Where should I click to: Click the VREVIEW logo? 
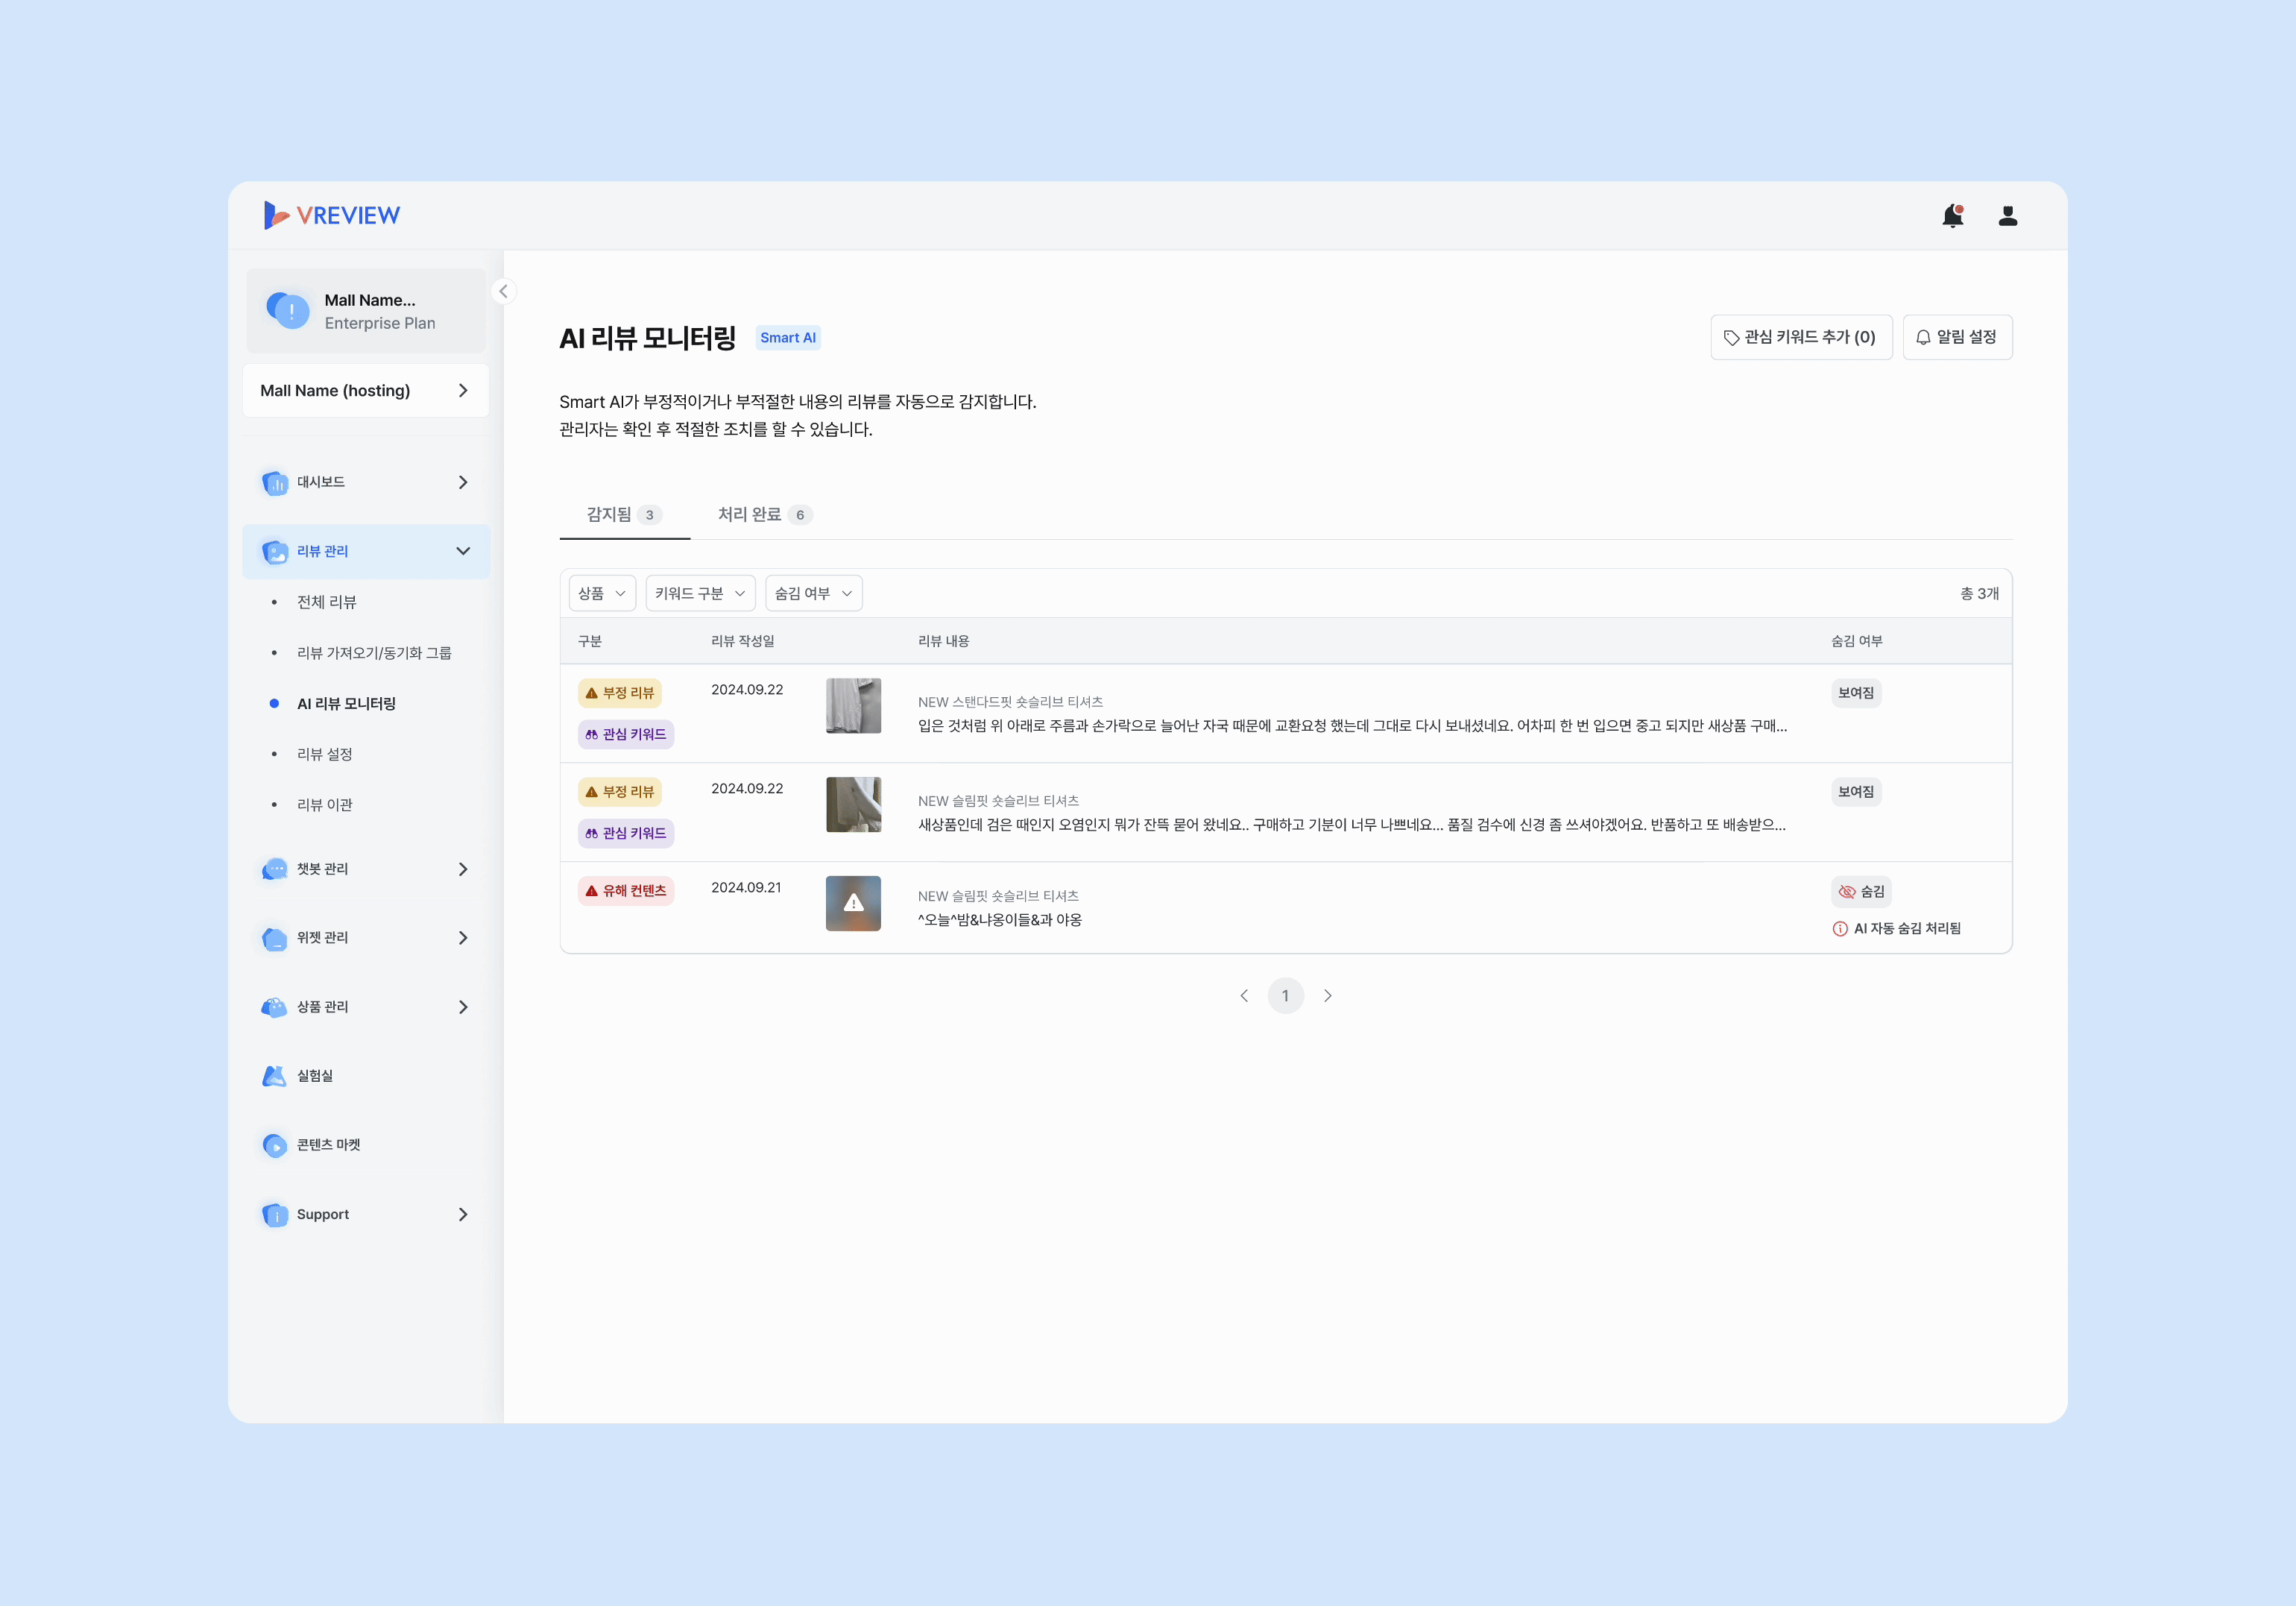pos(332,215)
